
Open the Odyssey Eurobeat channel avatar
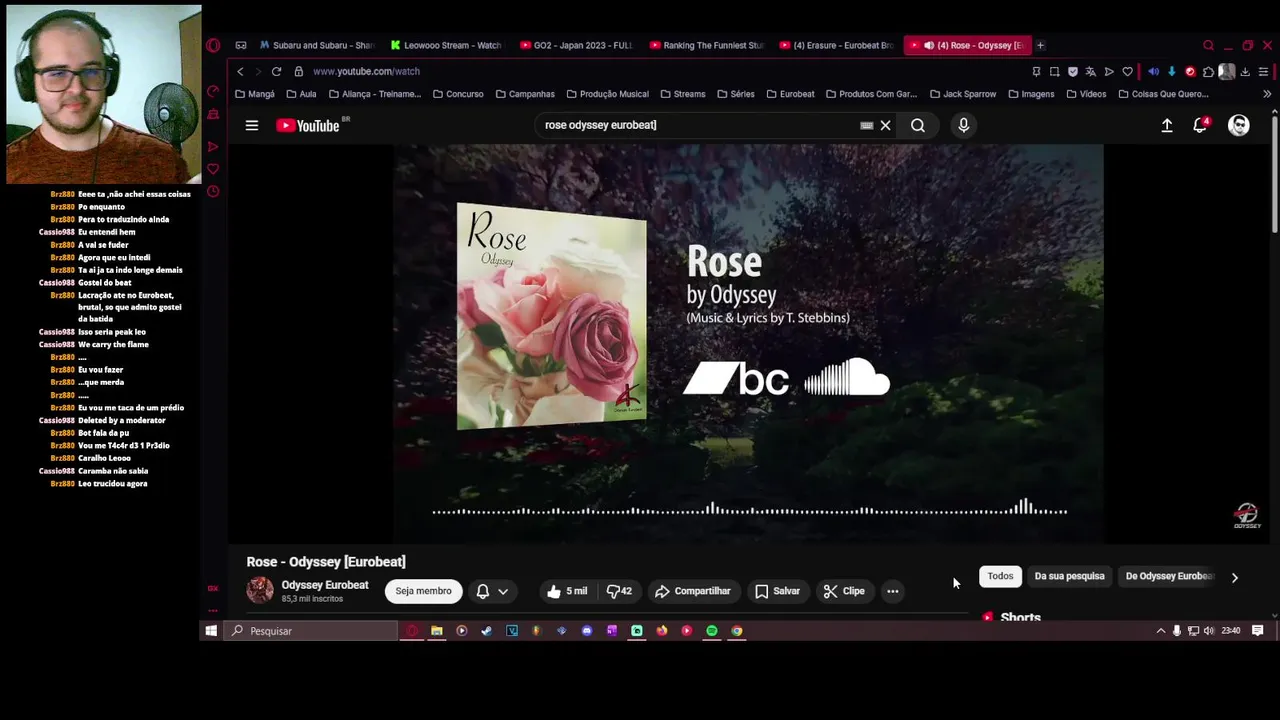click(x=260, y=590)
